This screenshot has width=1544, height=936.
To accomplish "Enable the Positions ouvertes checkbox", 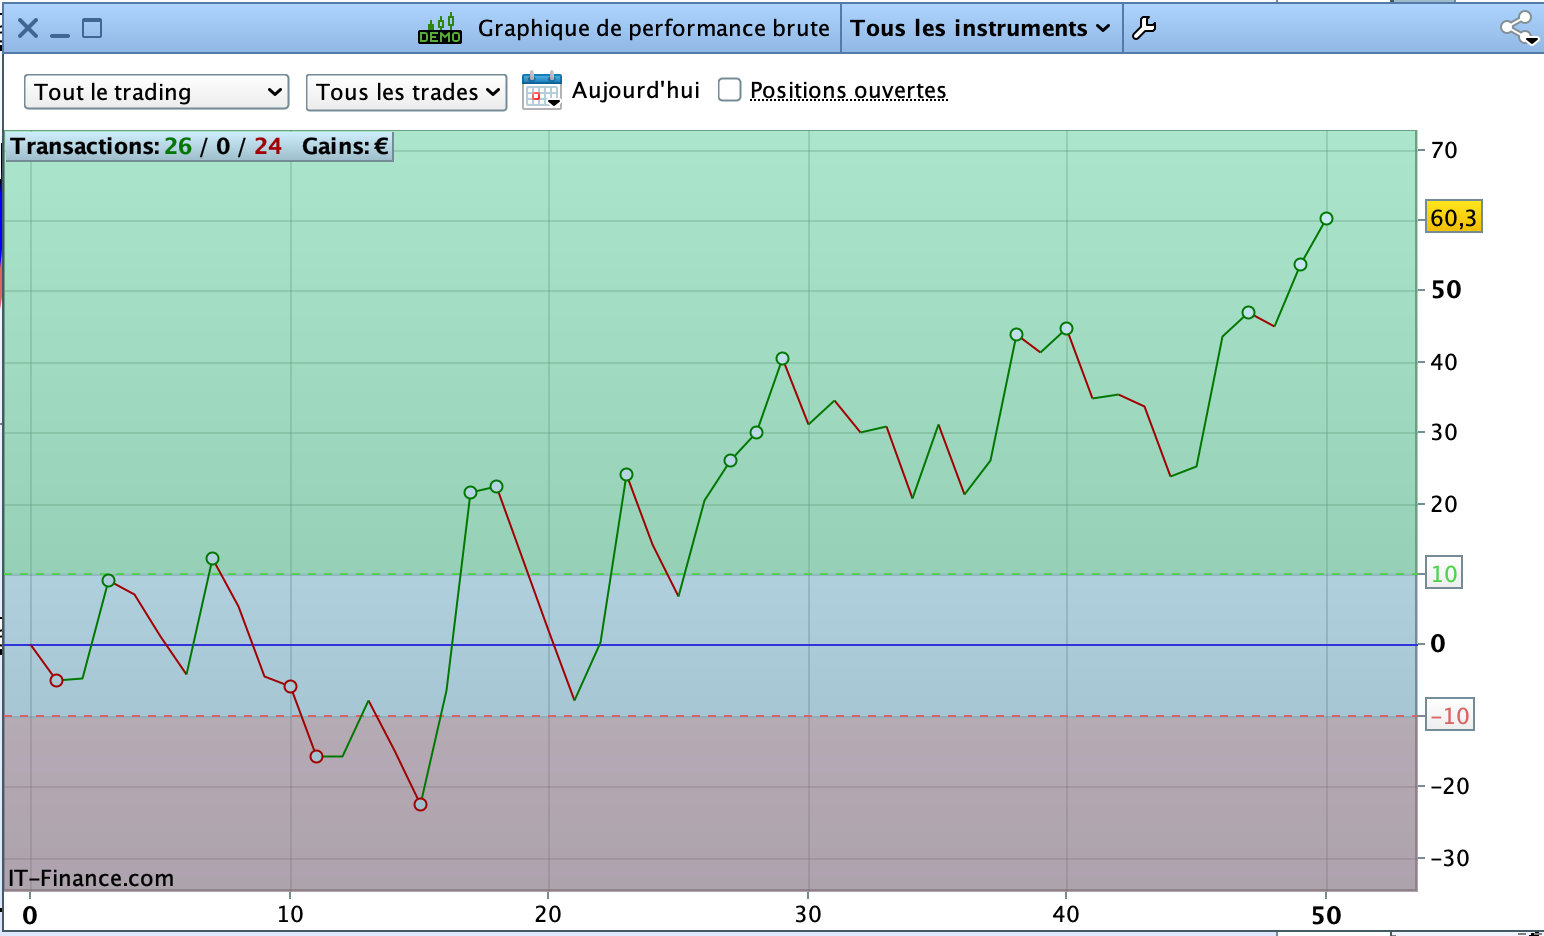I will coord(730,90).
